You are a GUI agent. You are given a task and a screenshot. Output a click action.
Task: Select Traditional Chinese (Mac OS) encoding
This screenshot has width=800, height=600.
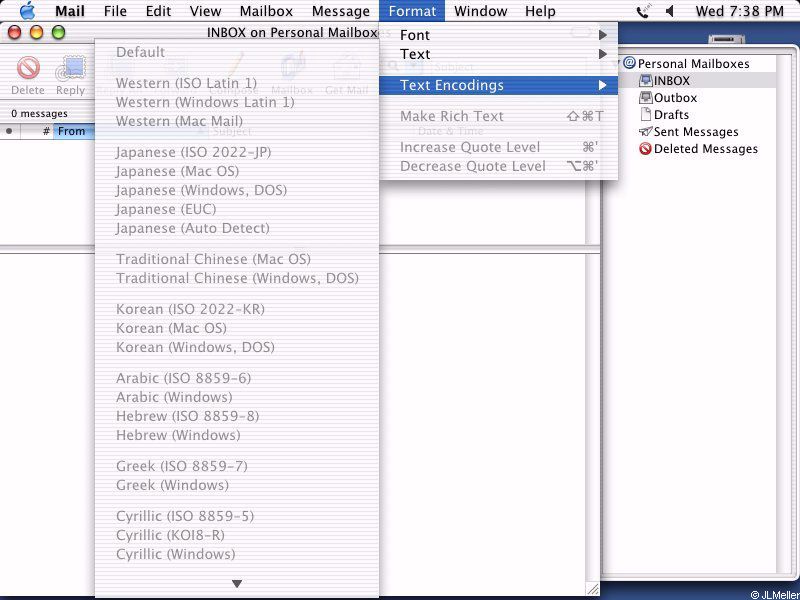tap(237, 259)
